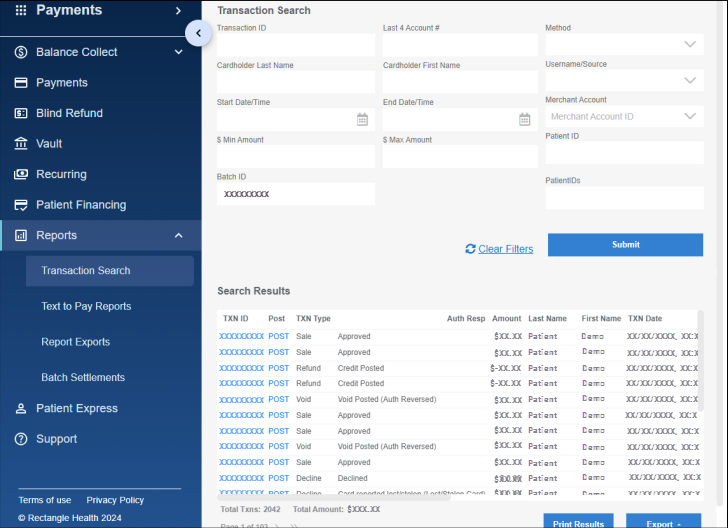Click the Recurring payments icon
Viewport: 728px width, 528px height.
click(20, 174)
